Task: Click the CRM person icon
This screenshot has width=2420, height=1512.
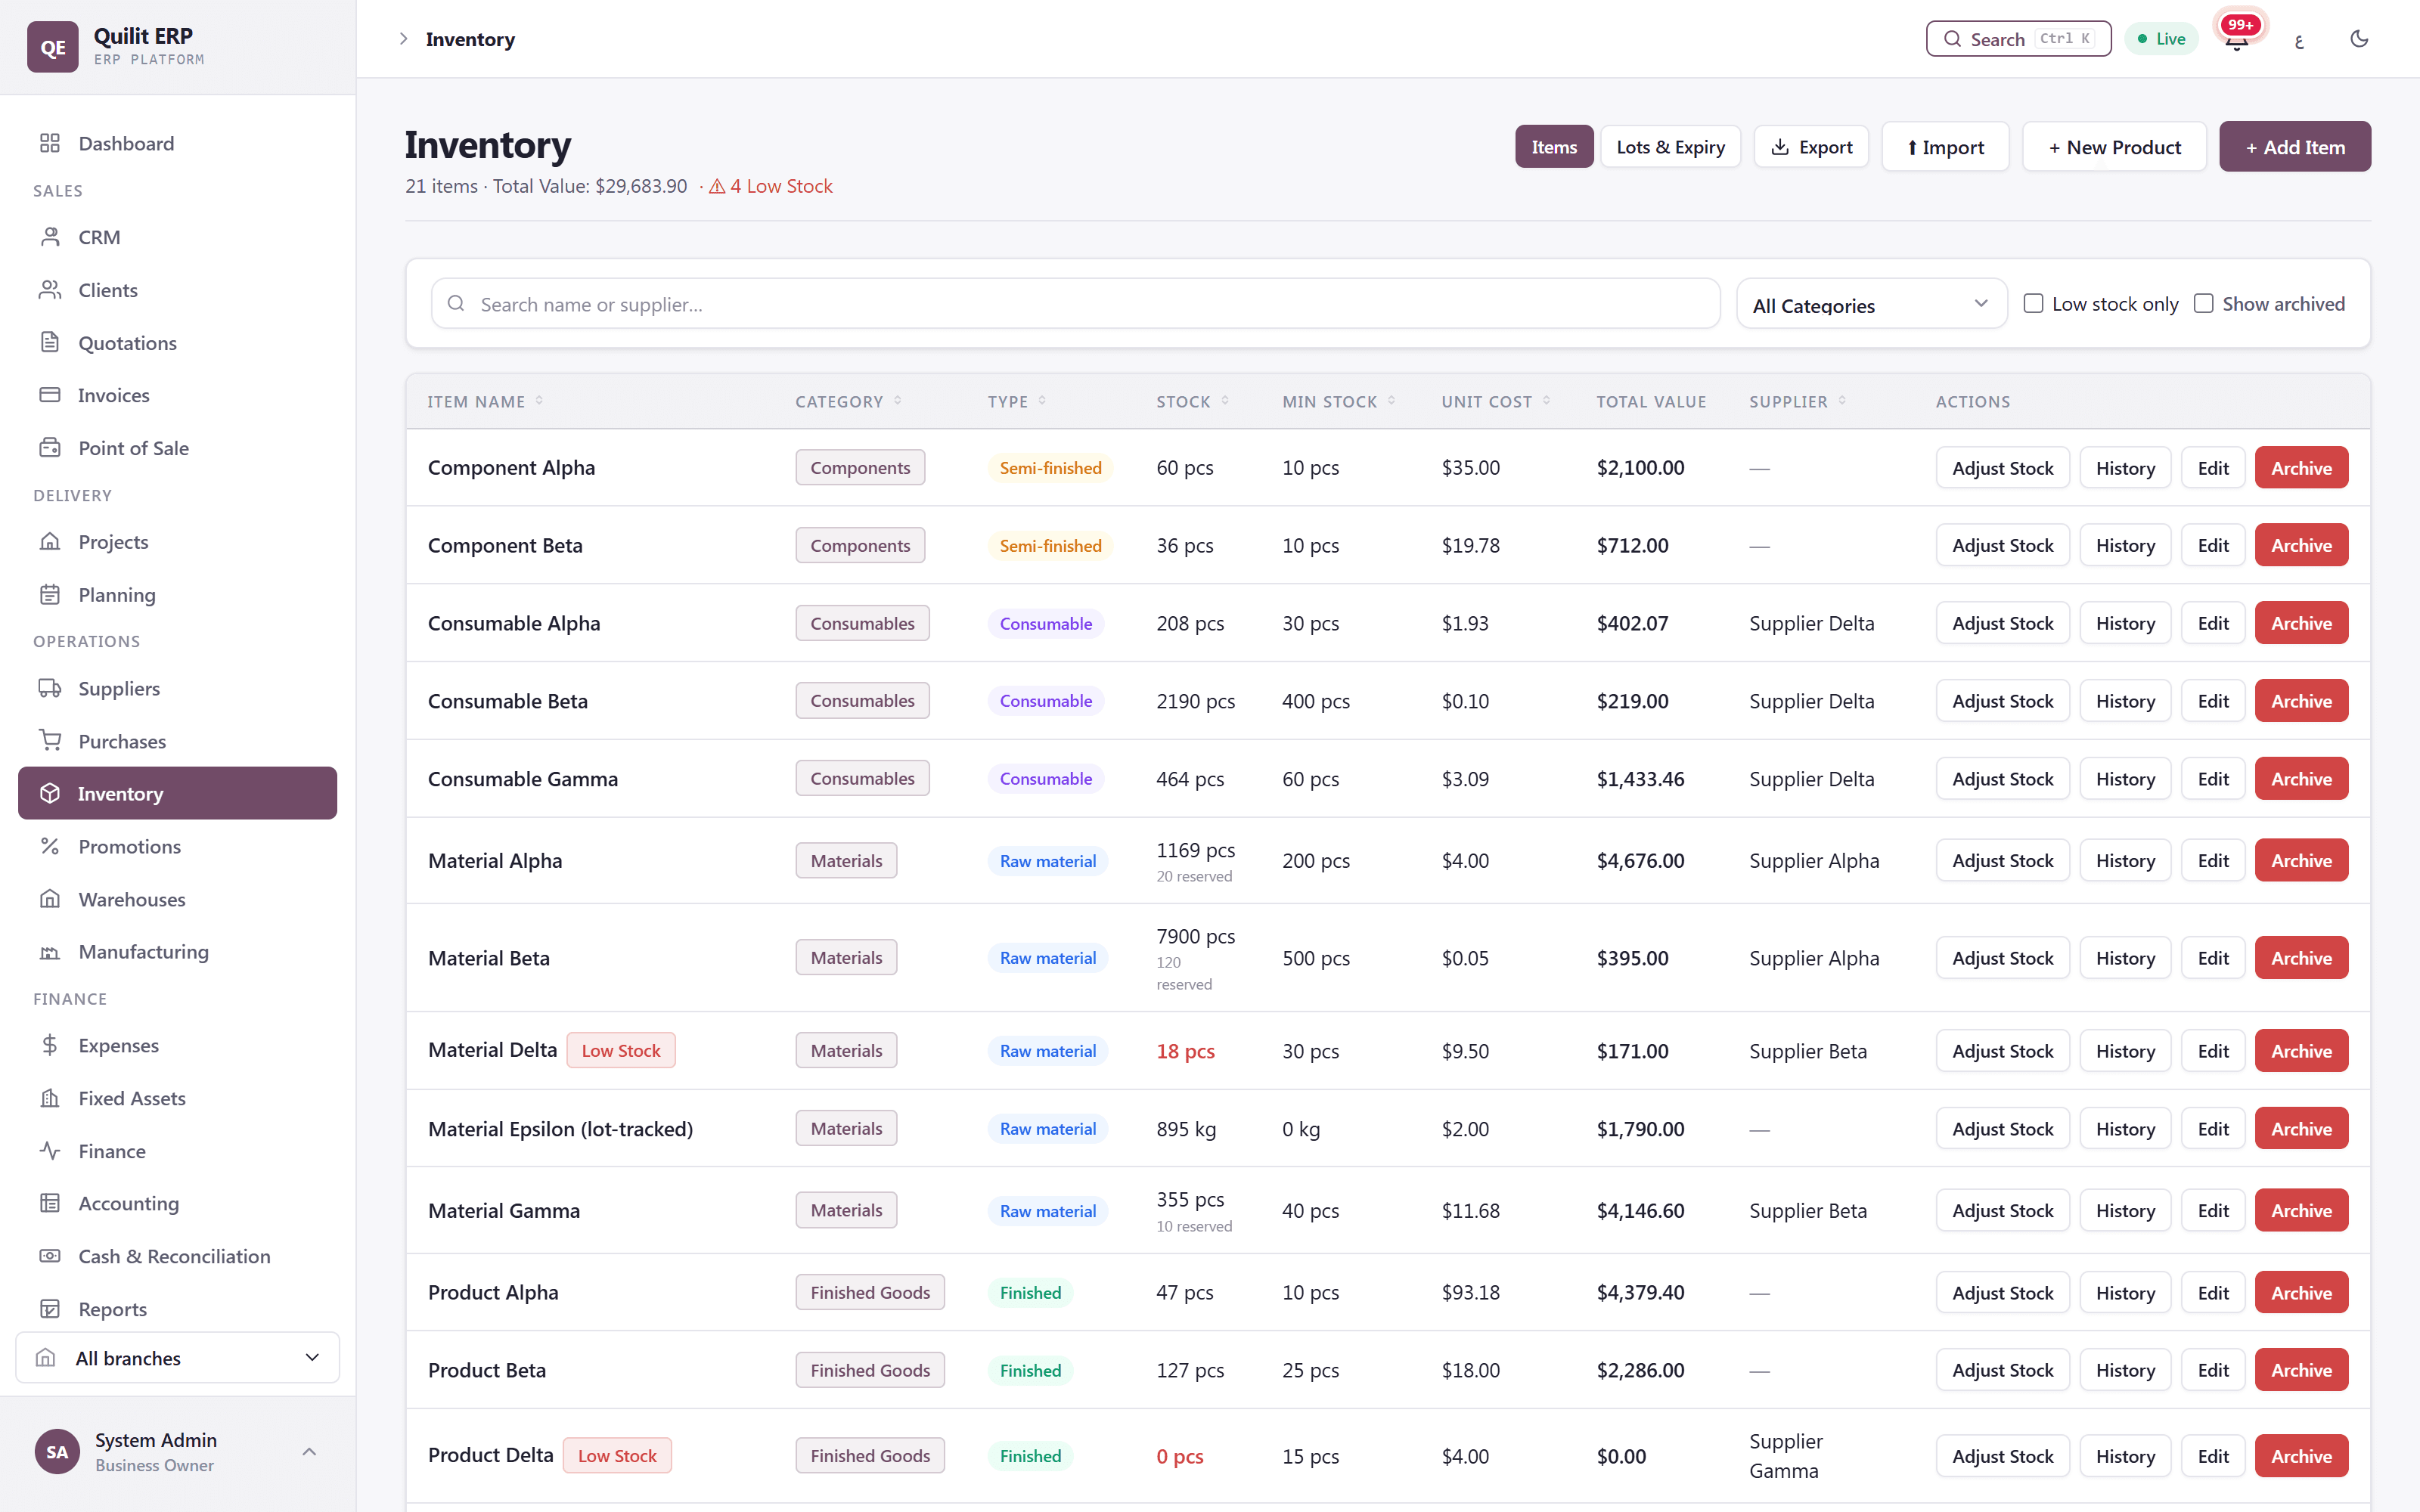Action: coord(50,237)
